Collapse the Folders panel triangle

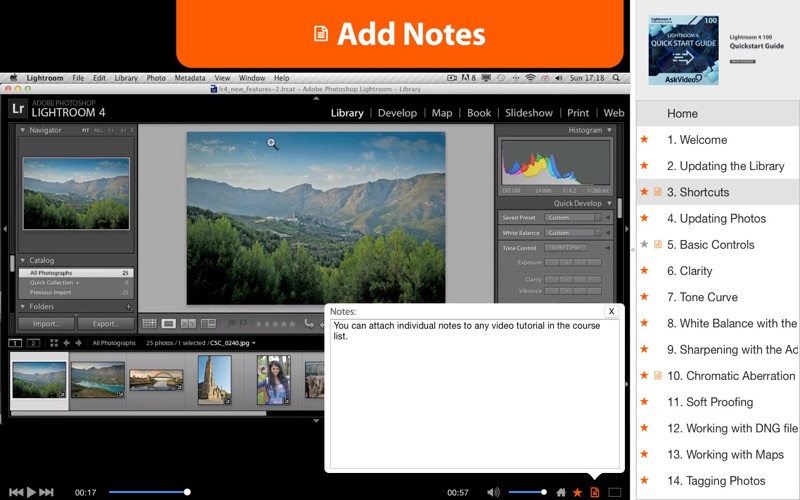pos(22,307)
